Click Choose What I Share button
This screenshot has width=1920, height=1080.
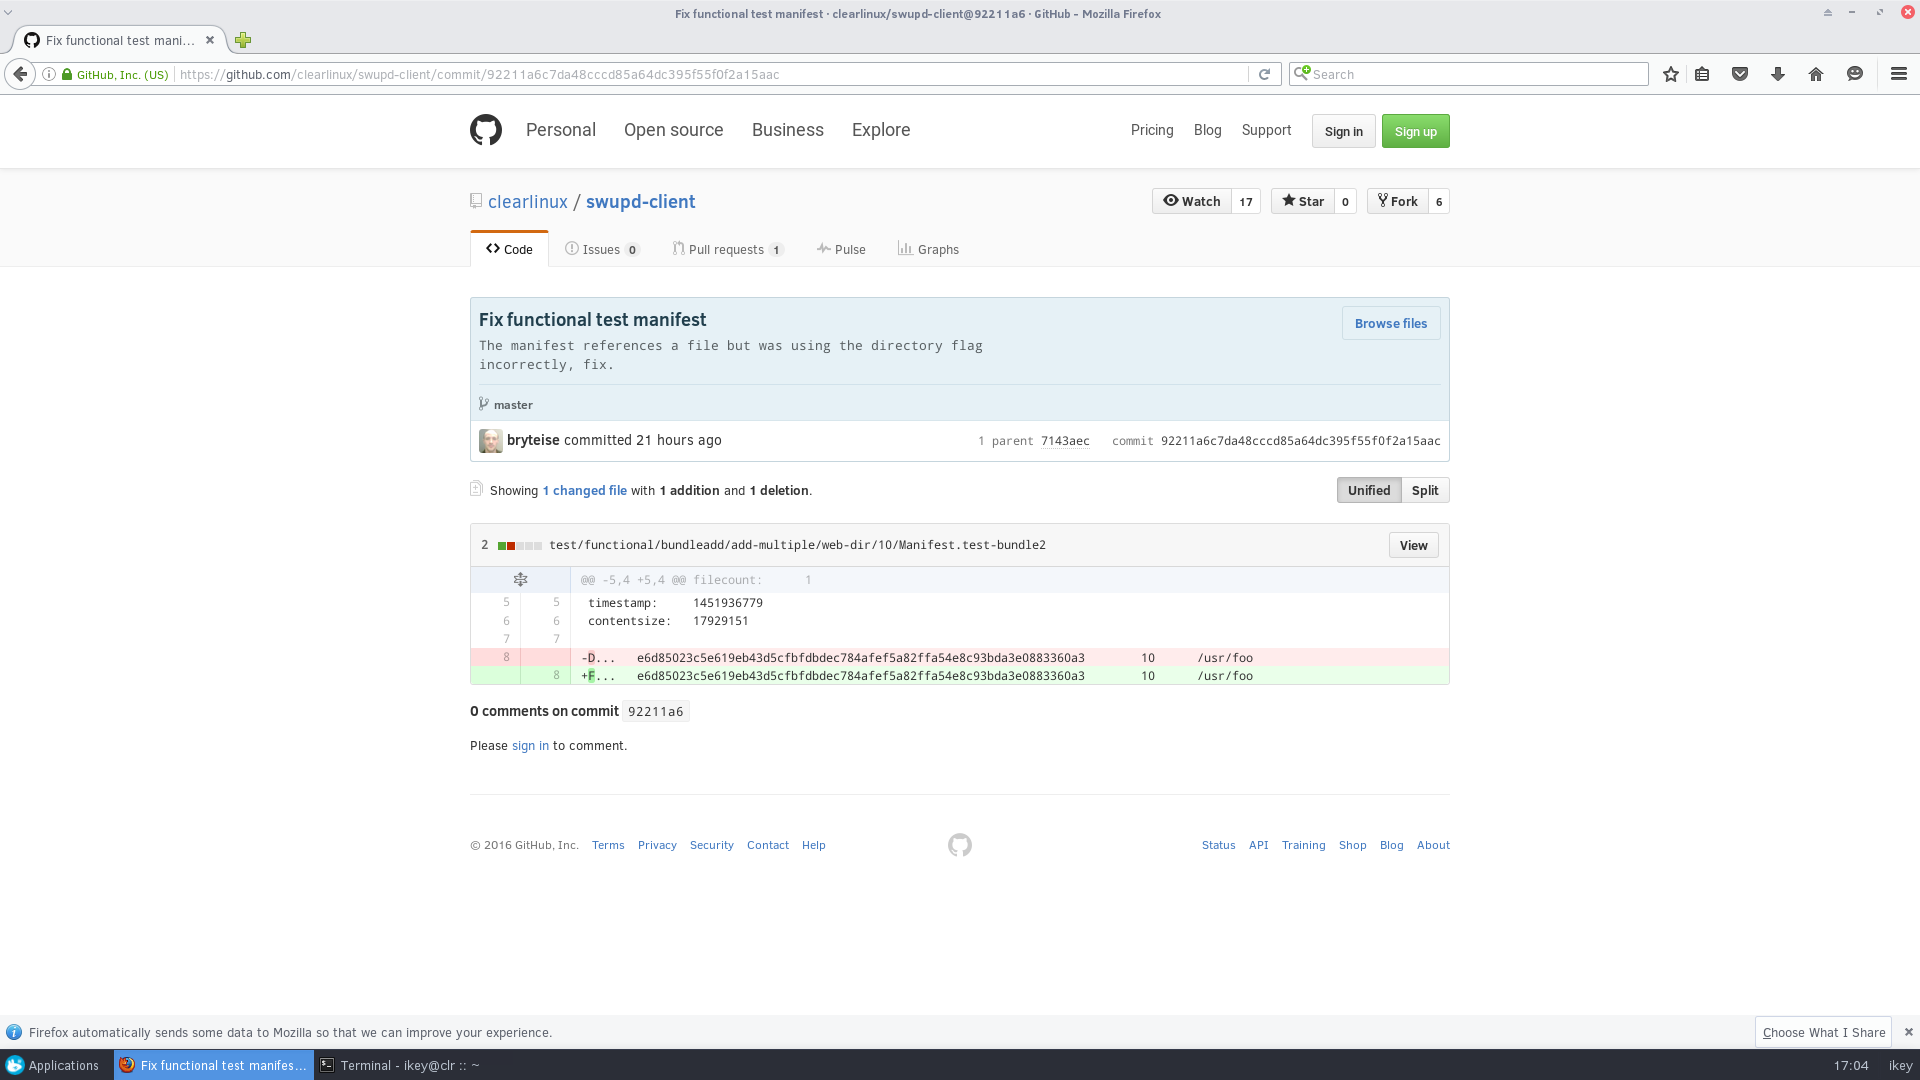point(1823,1032)
